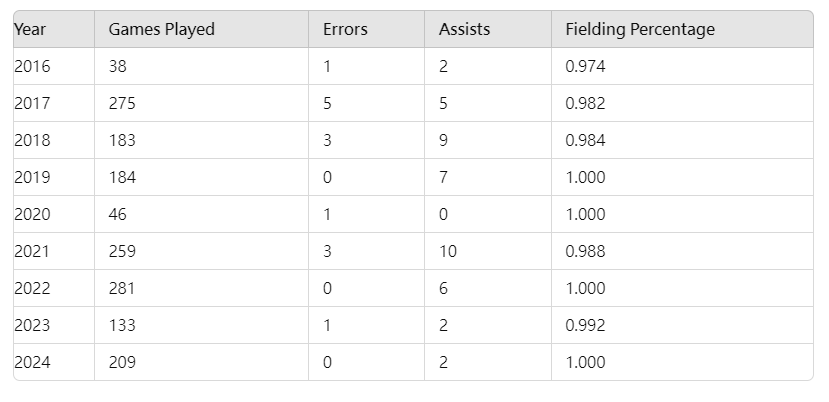This screenshot has width=829, height=402.
Task: Click games played value 183
Action: (122, 140)
